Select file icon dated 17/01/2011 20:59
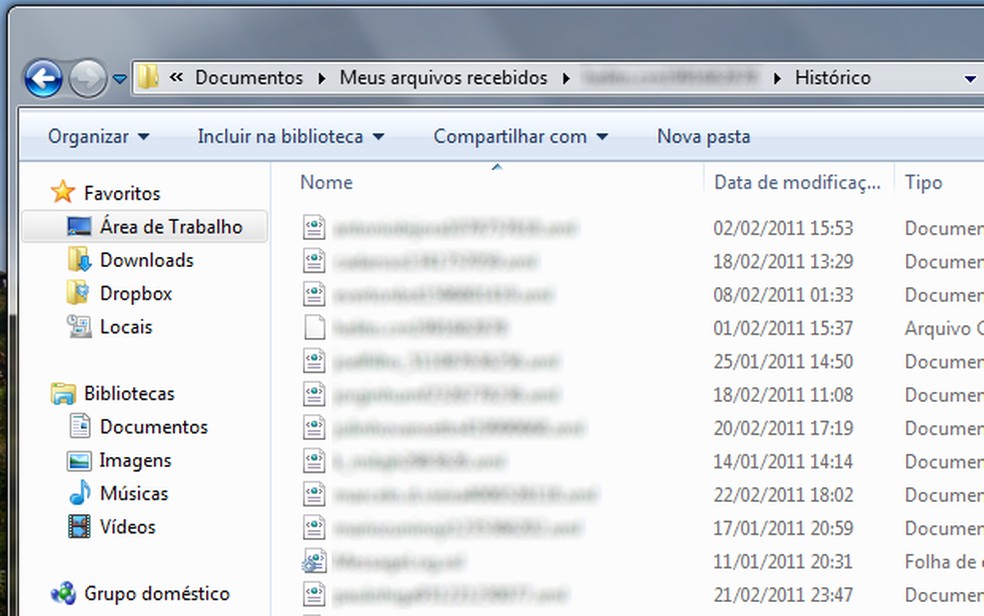 [x=314, y=527]
